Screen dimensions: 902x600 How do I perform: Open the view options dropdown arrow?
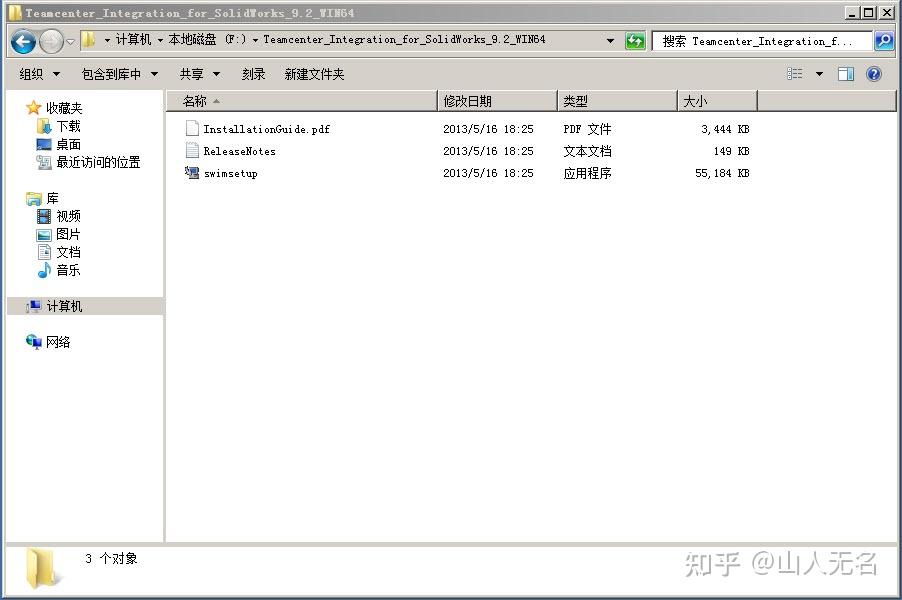coord(819,74)
